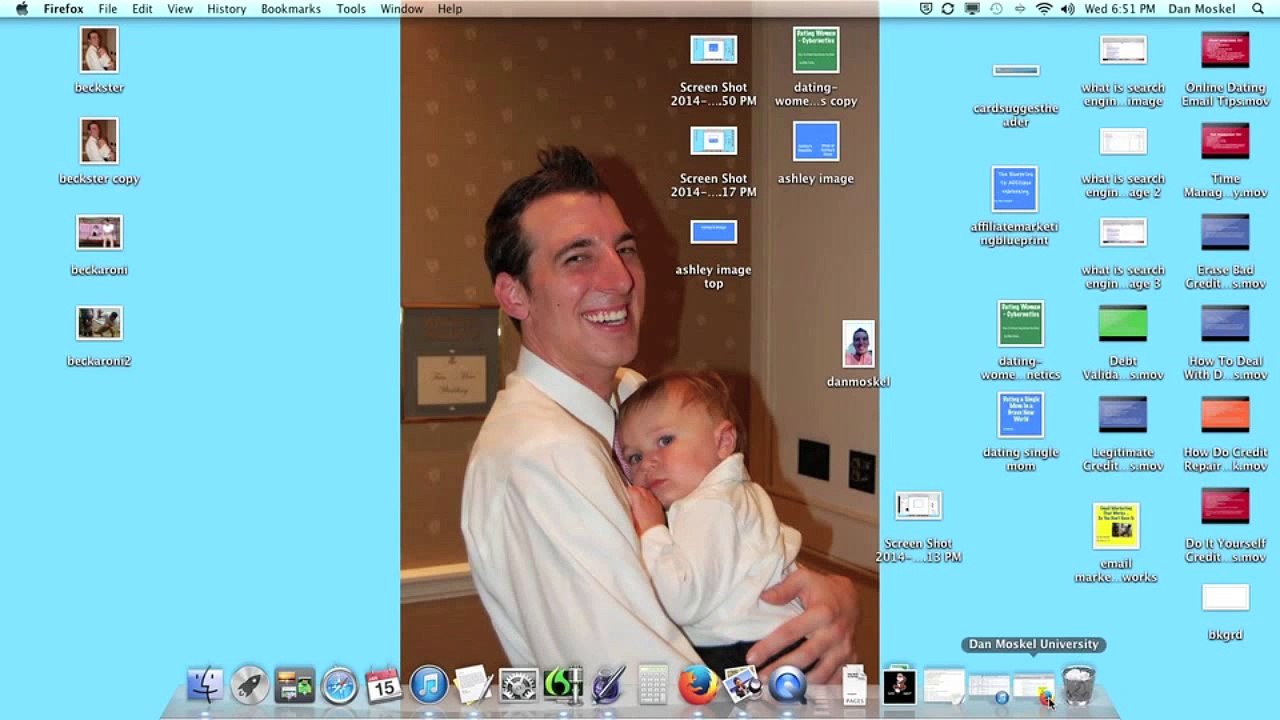Click the circular sync arrows menu bar icon
This screenshot has height=720, width=1280.
pyautogui.click(x=948, y=9)
